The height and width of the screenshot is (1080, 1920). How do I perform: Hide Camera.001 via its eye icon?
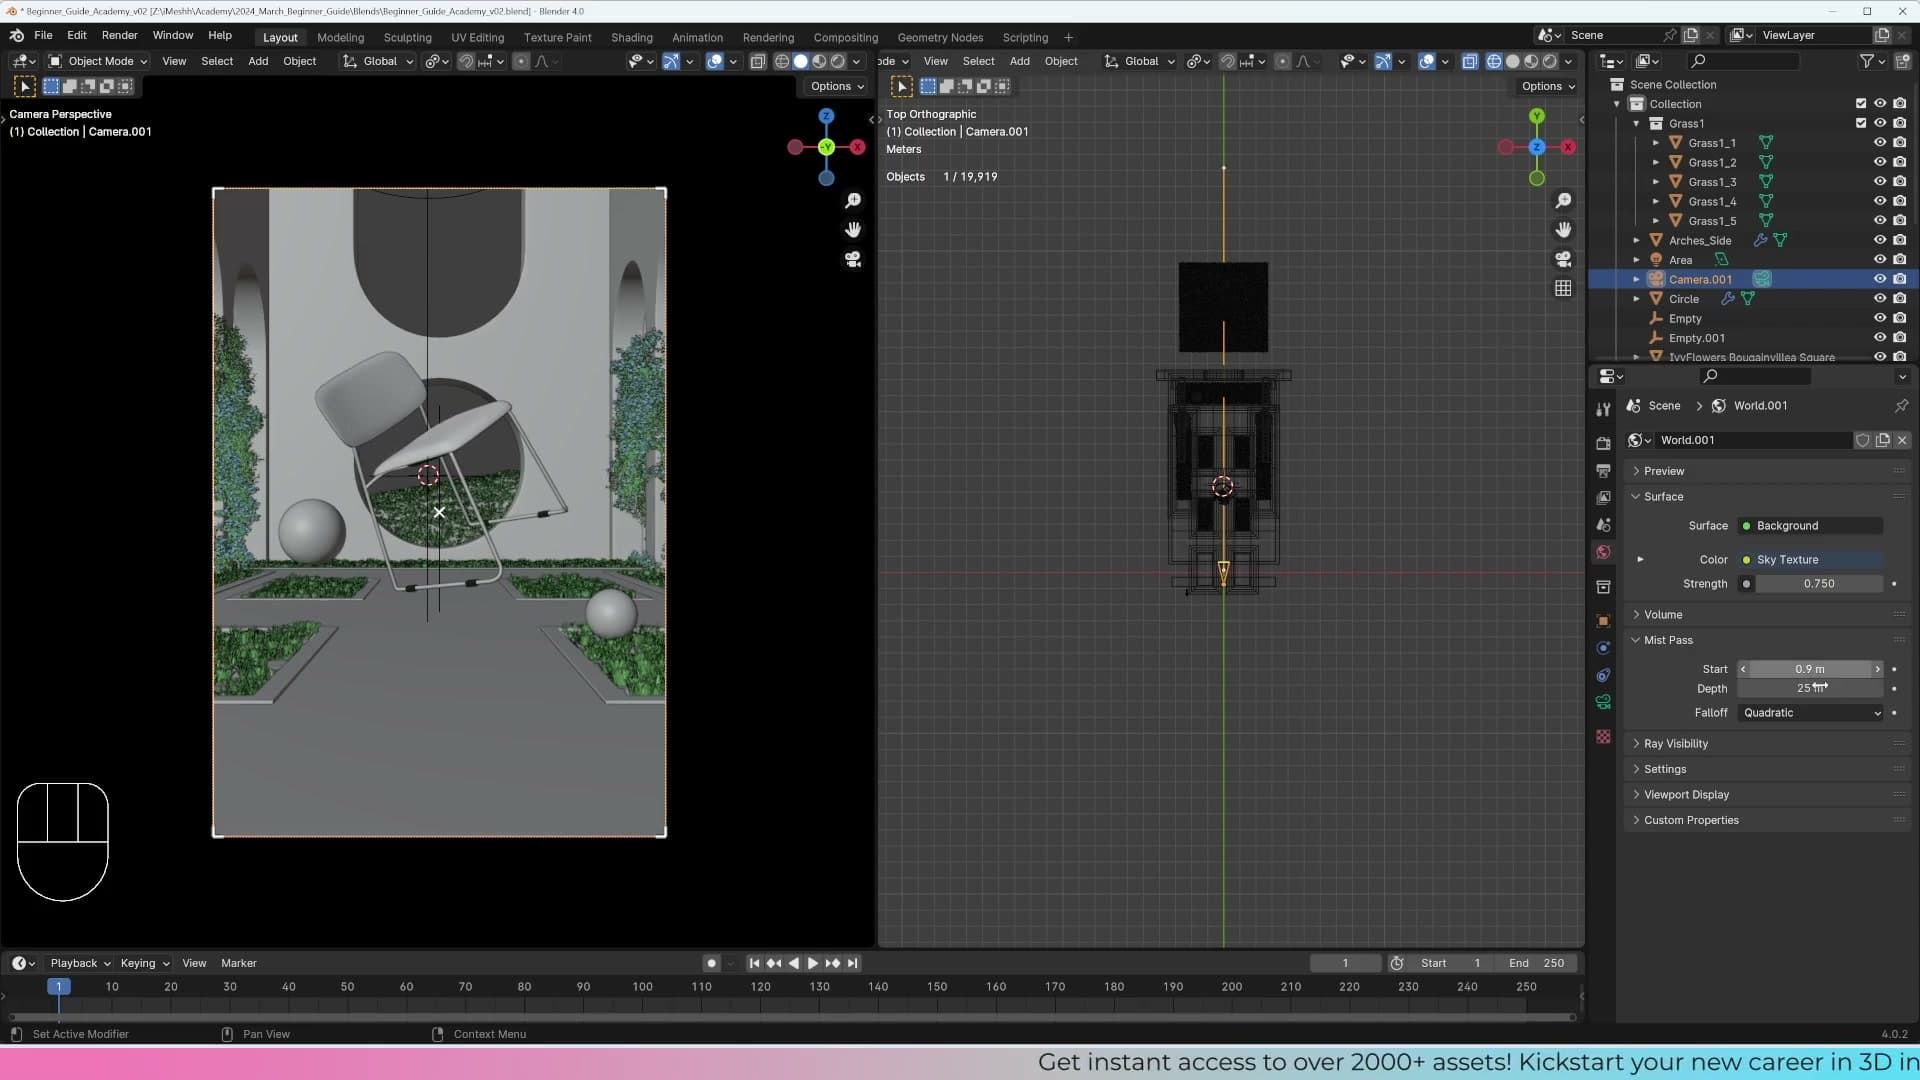tap(1879, 279)
